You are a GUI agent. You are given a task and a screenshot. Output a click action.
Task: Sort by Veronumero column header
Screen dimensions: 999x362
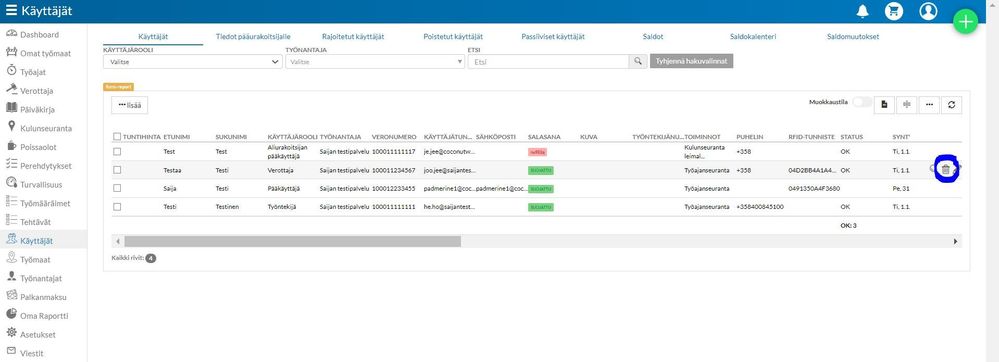[x=394, y=137]
